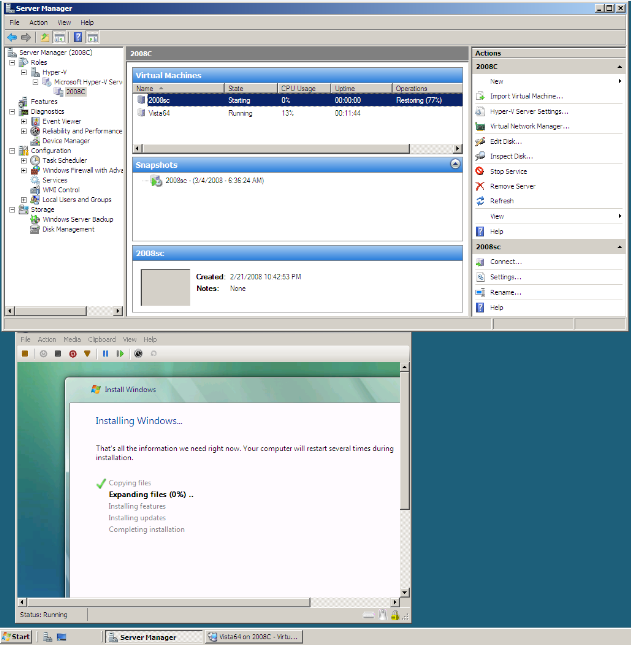
Task: Click the Settings icon under 2008sc actions
Action: (480, 277)
